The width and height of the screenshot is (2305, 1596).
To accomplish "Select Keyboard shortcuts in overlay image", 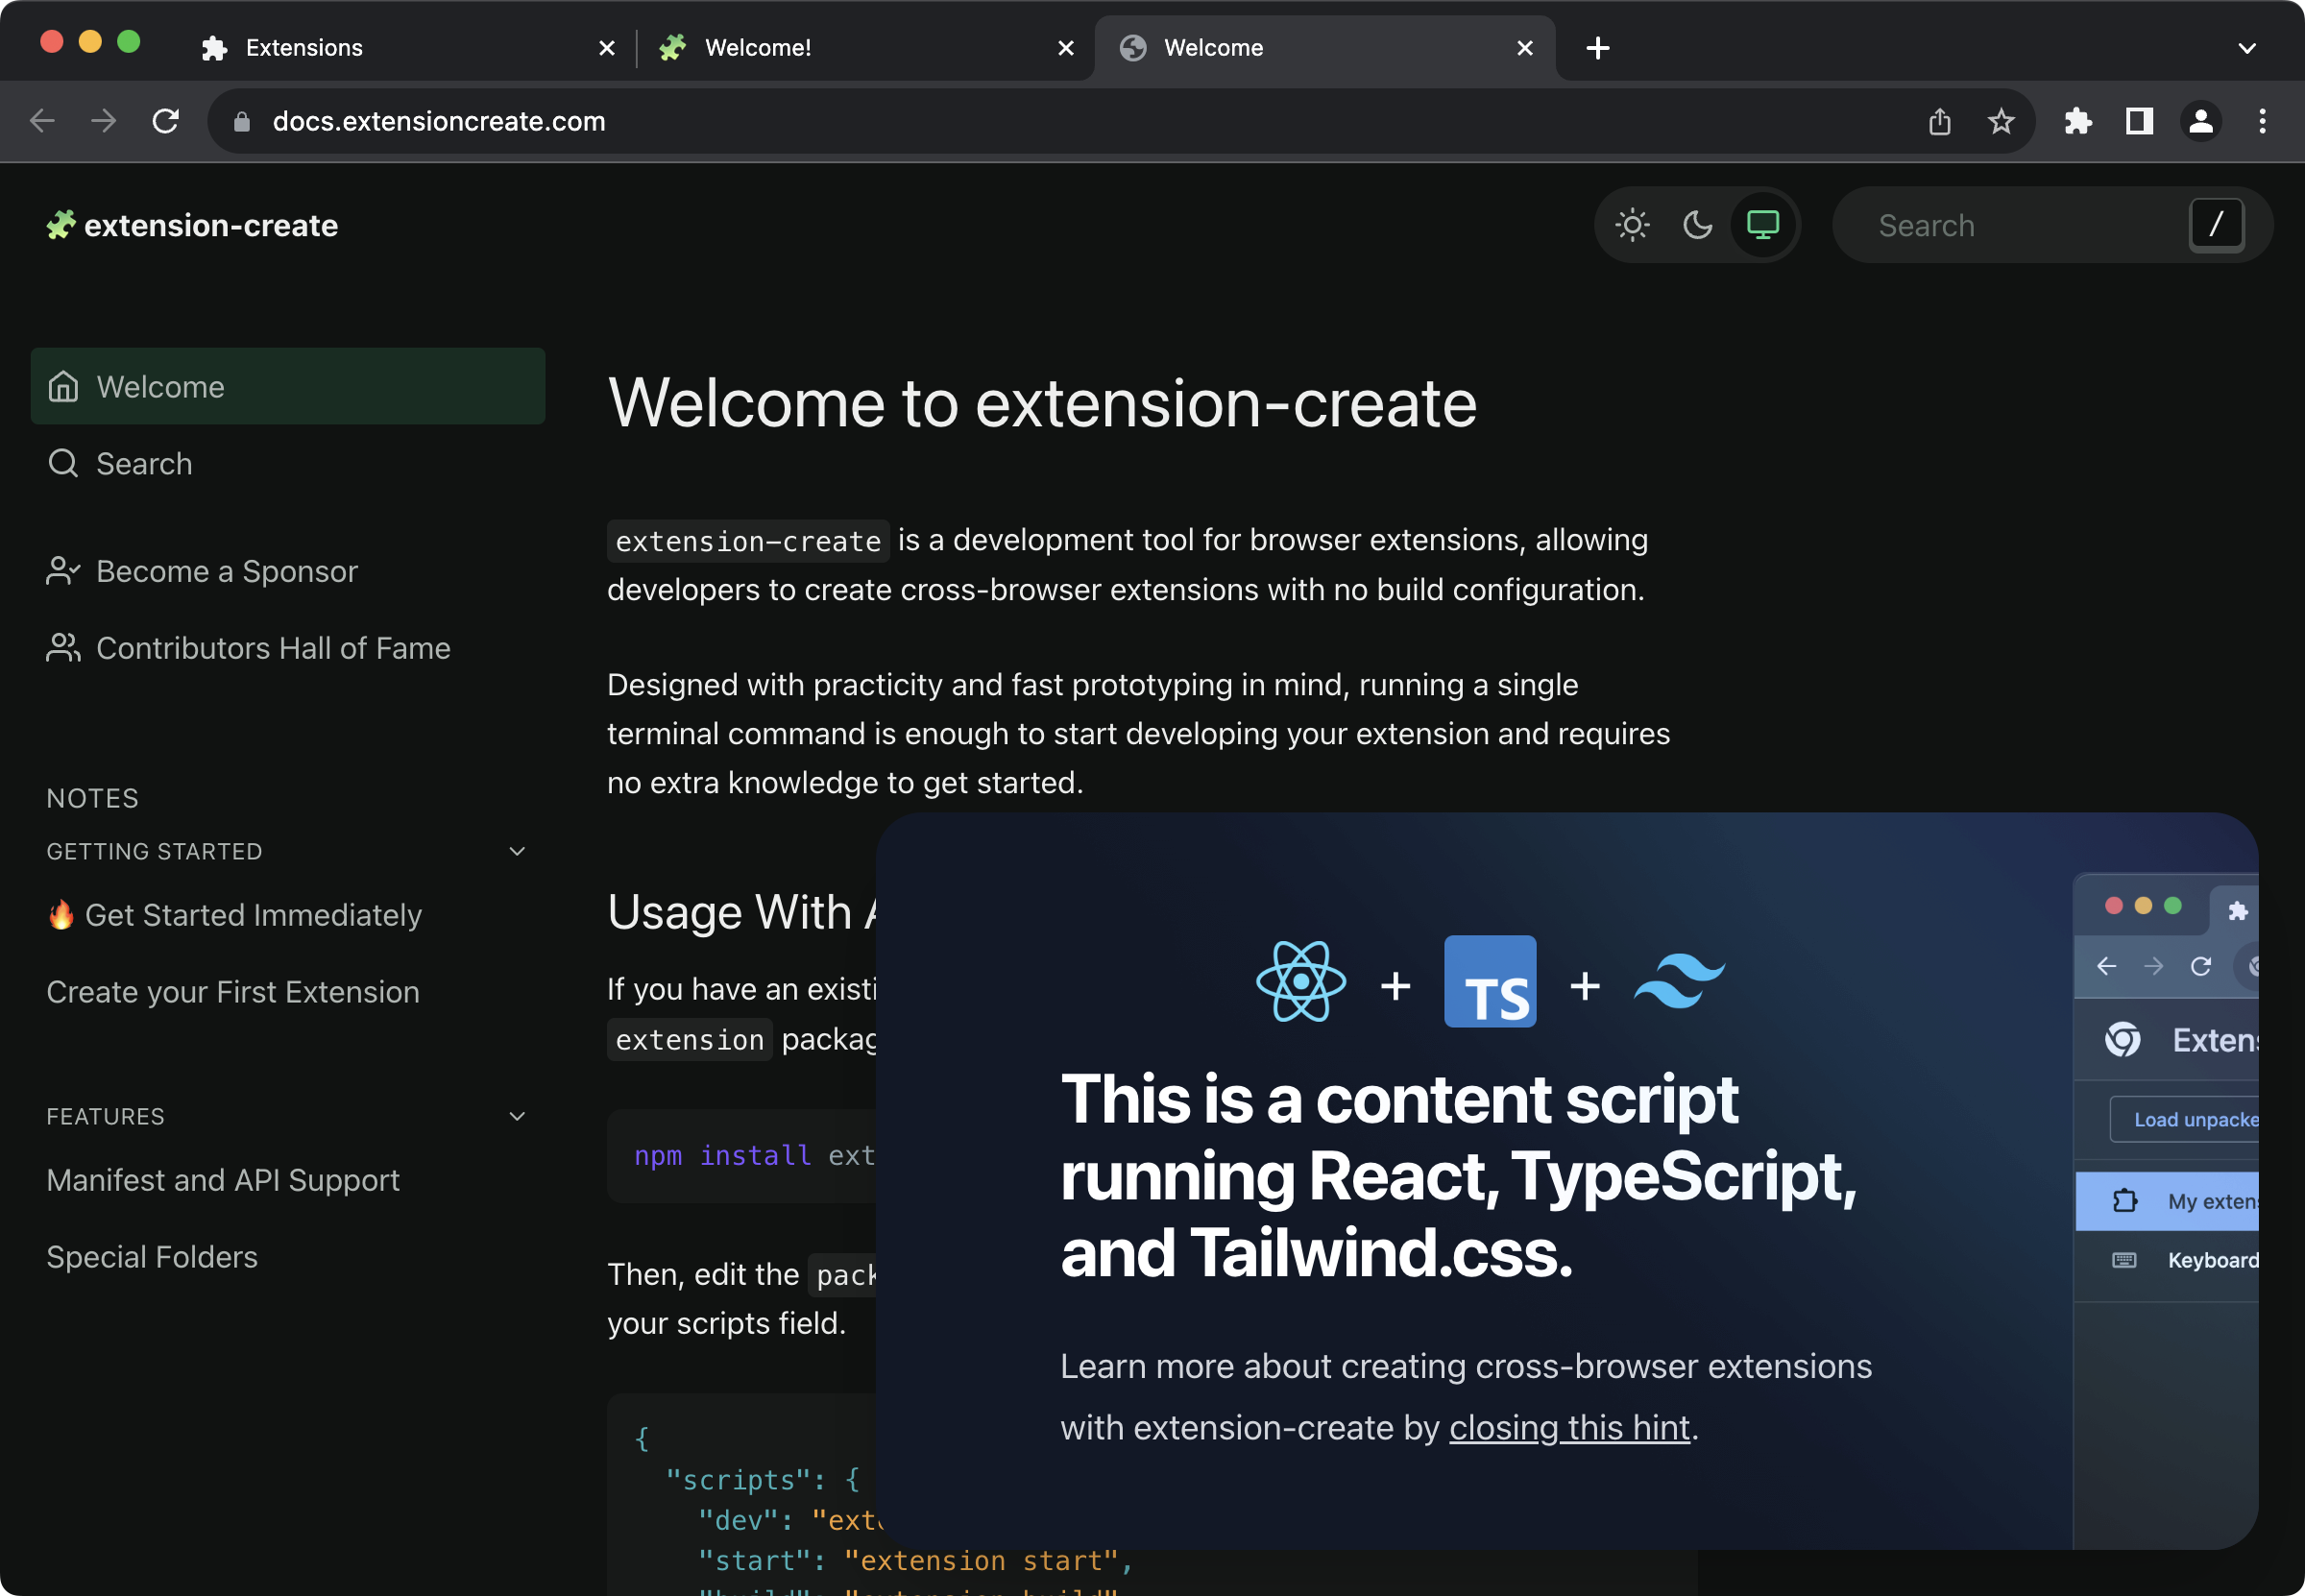I will [2167, 1260].
